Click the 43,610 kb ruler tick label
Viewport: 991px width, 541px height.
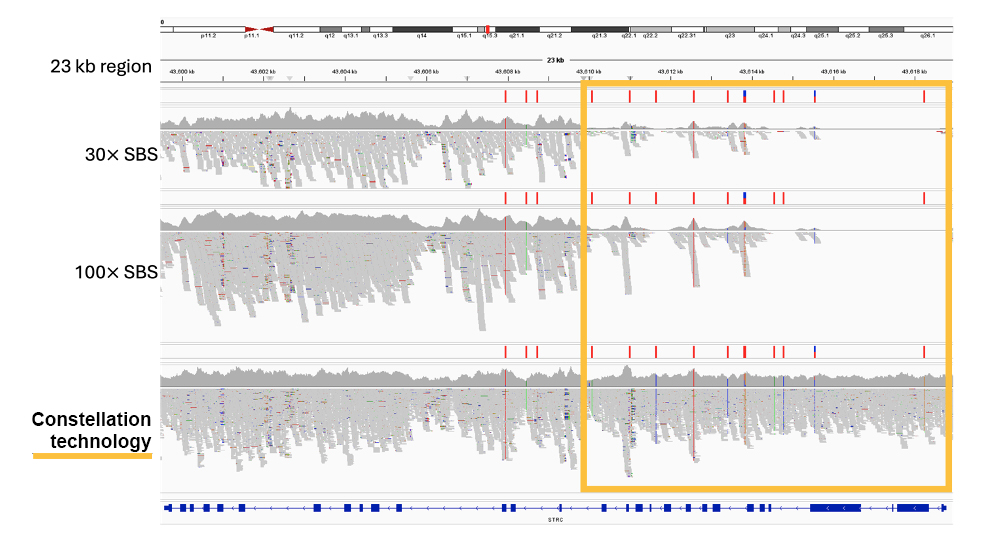[x=588, y=71]
